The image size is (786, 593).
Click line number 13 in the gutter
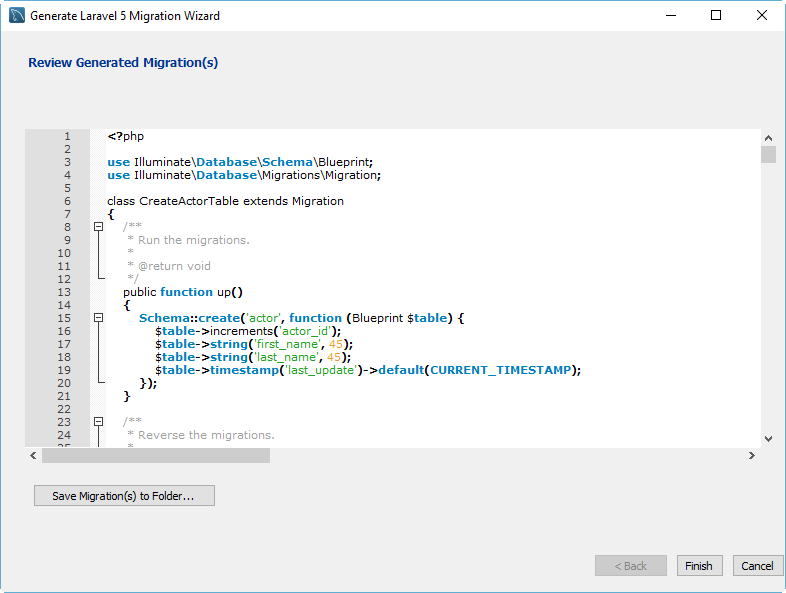point(64,292)
